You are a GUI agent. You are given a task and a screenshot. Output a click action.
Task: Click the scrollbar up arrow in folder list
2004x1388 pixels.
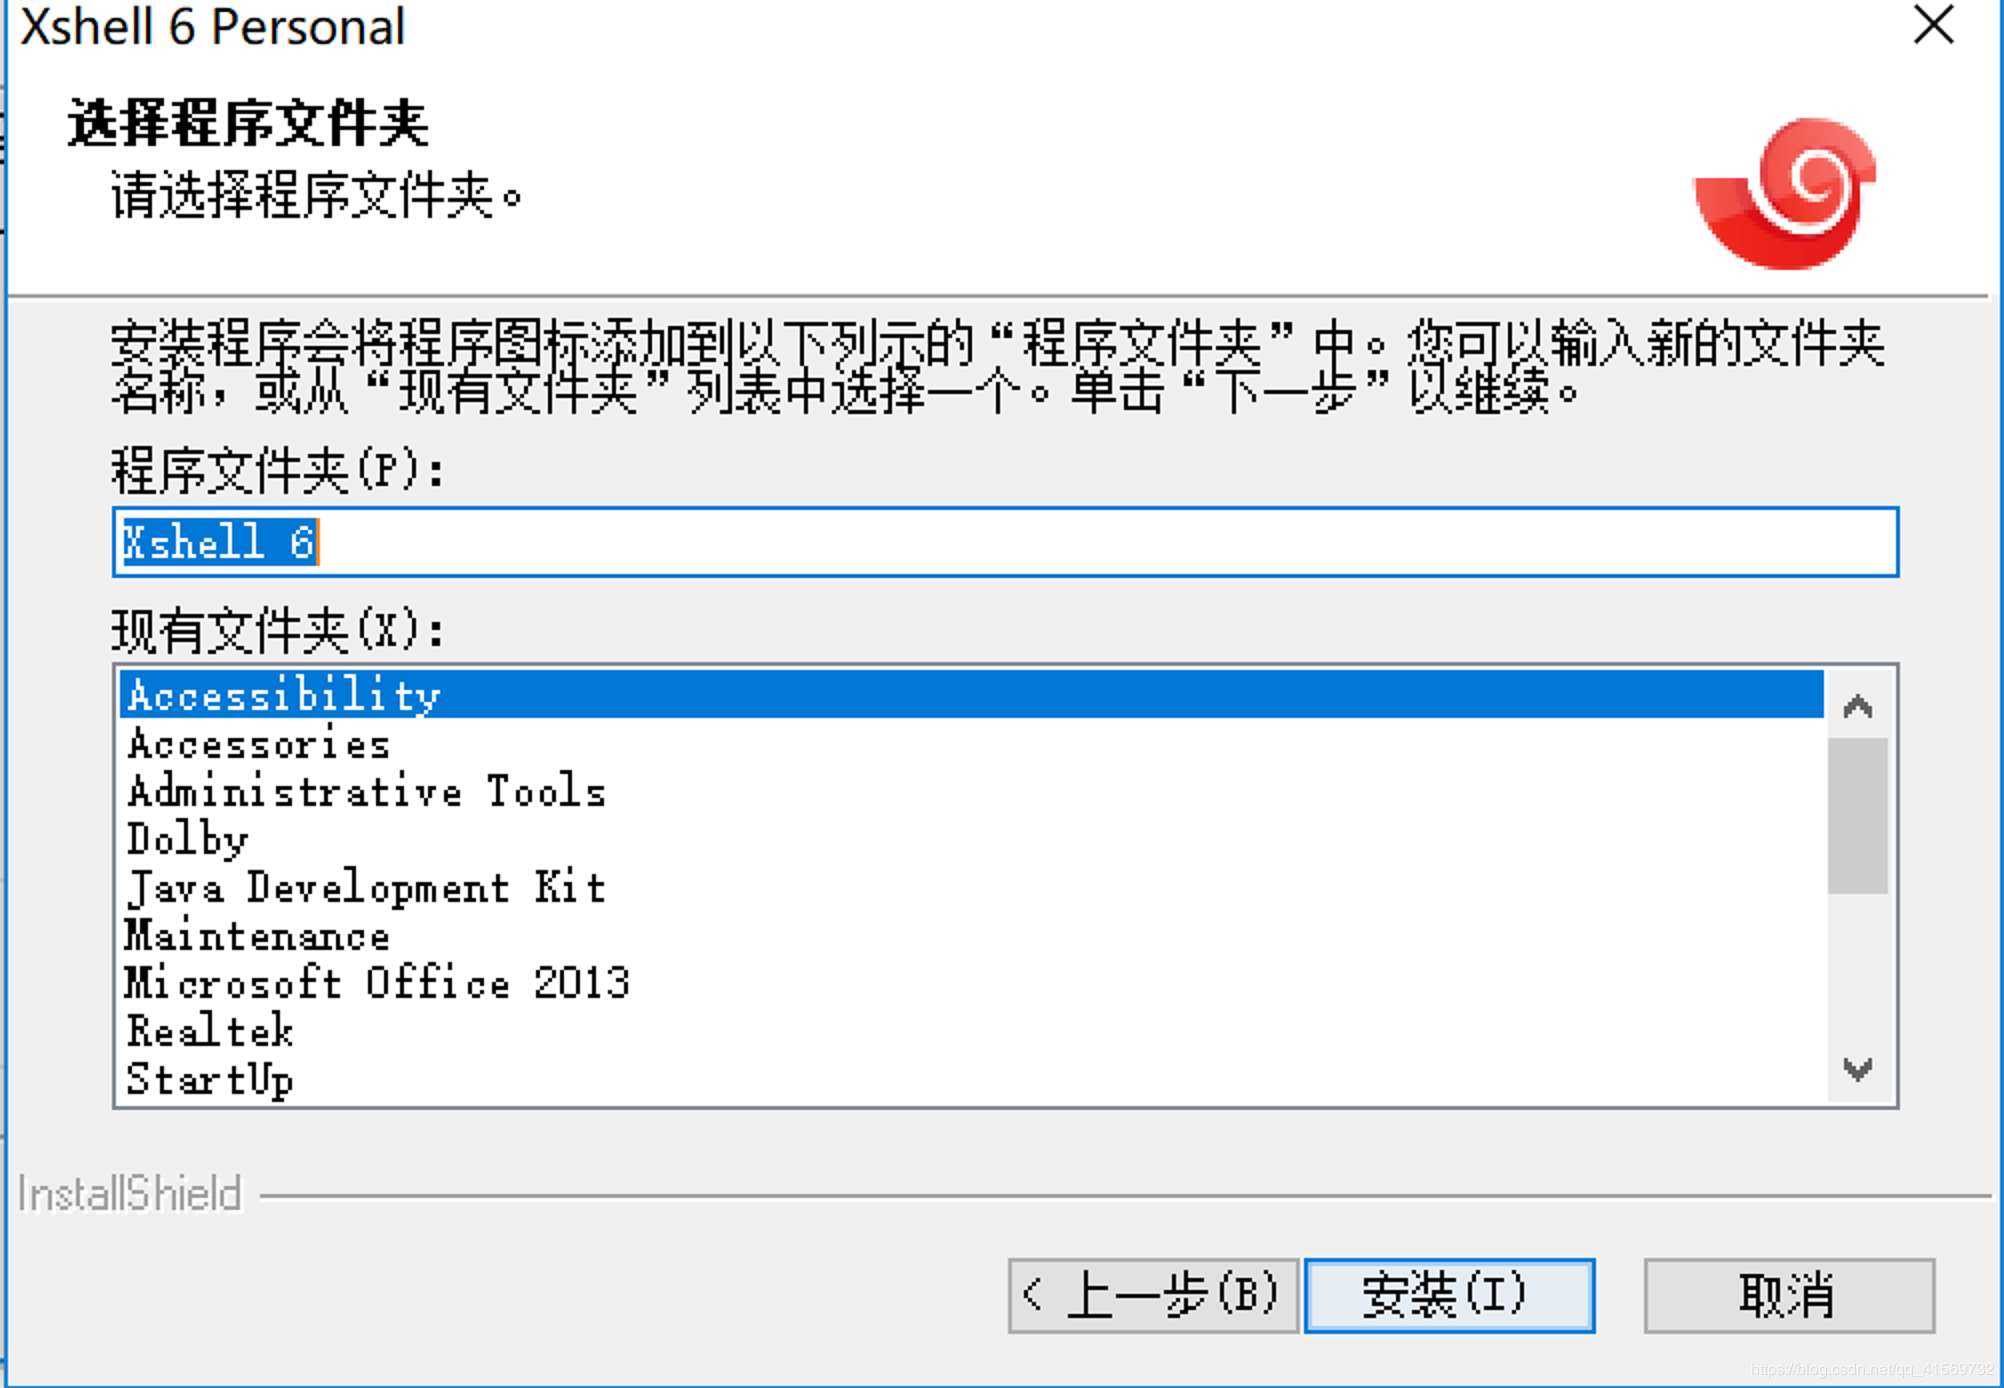pos(1858,707)
